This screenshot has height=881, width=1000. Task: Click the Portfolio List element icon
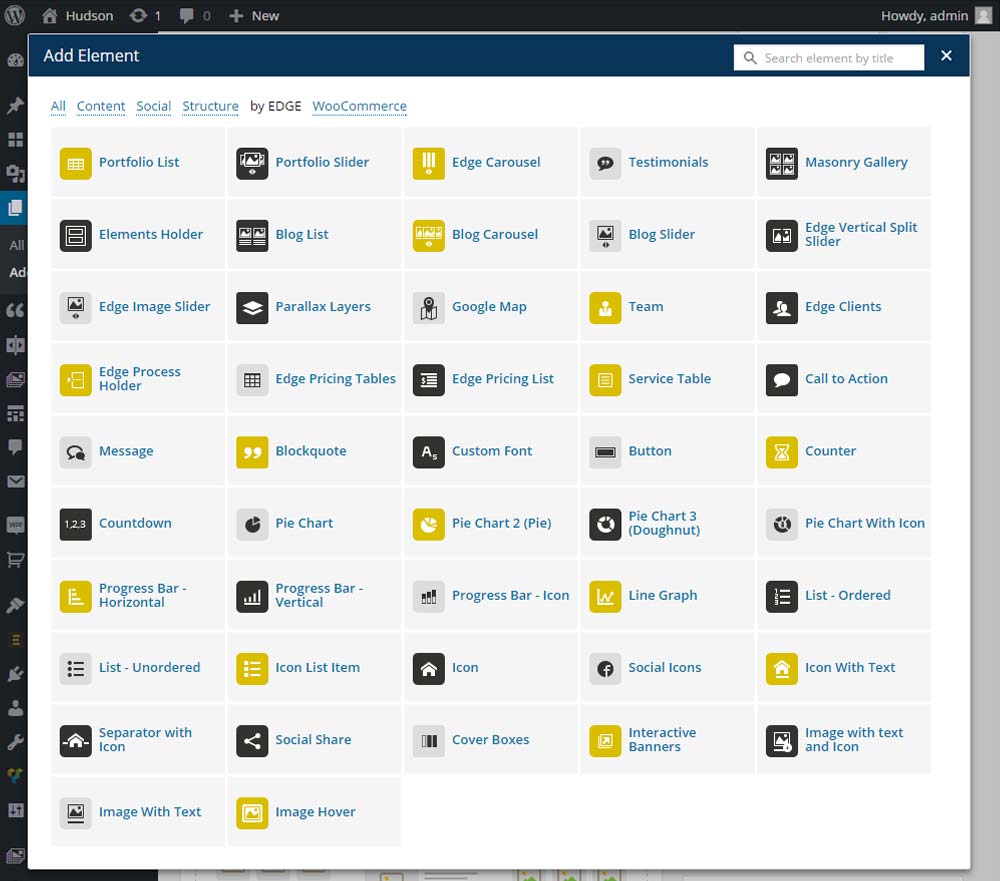[x=75, y=163]
